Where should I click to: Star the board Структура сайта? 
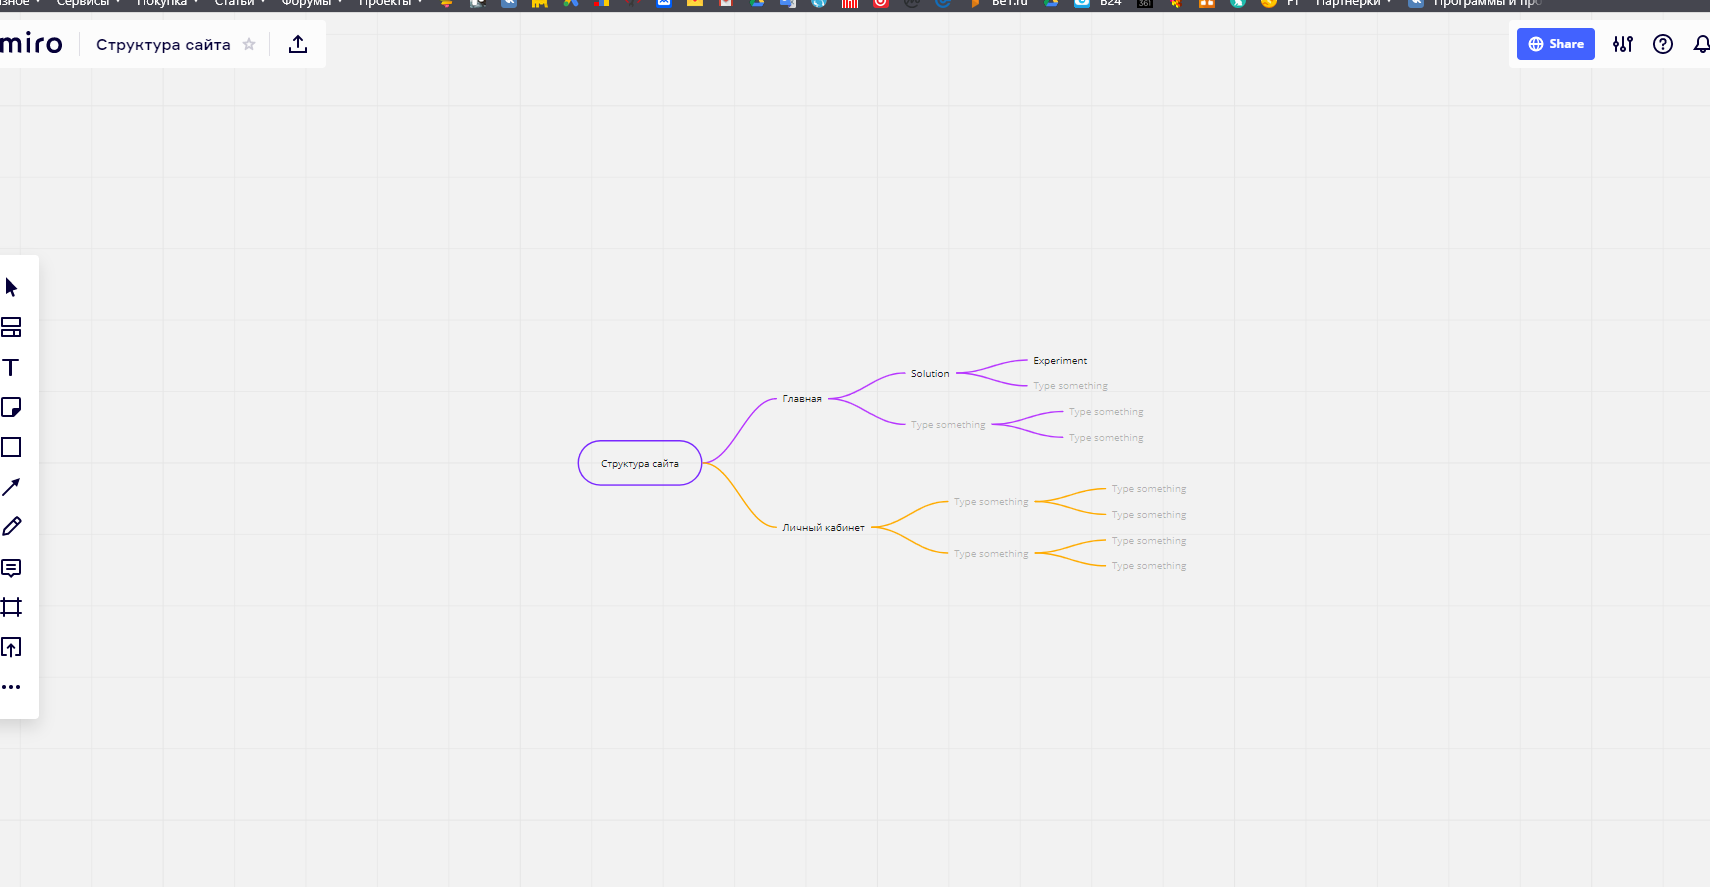(x=249, y=44)
